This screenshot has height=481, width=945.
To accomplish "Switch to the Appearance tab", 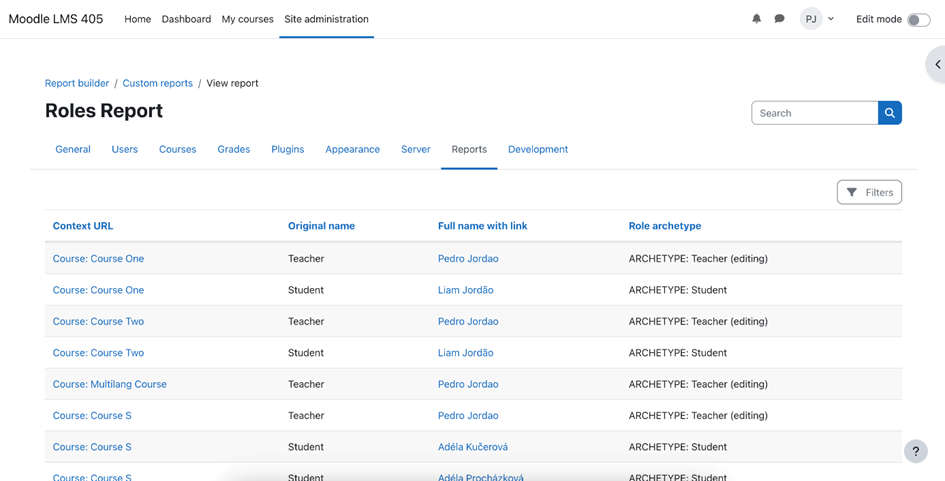I will click(x=353, y=149).
